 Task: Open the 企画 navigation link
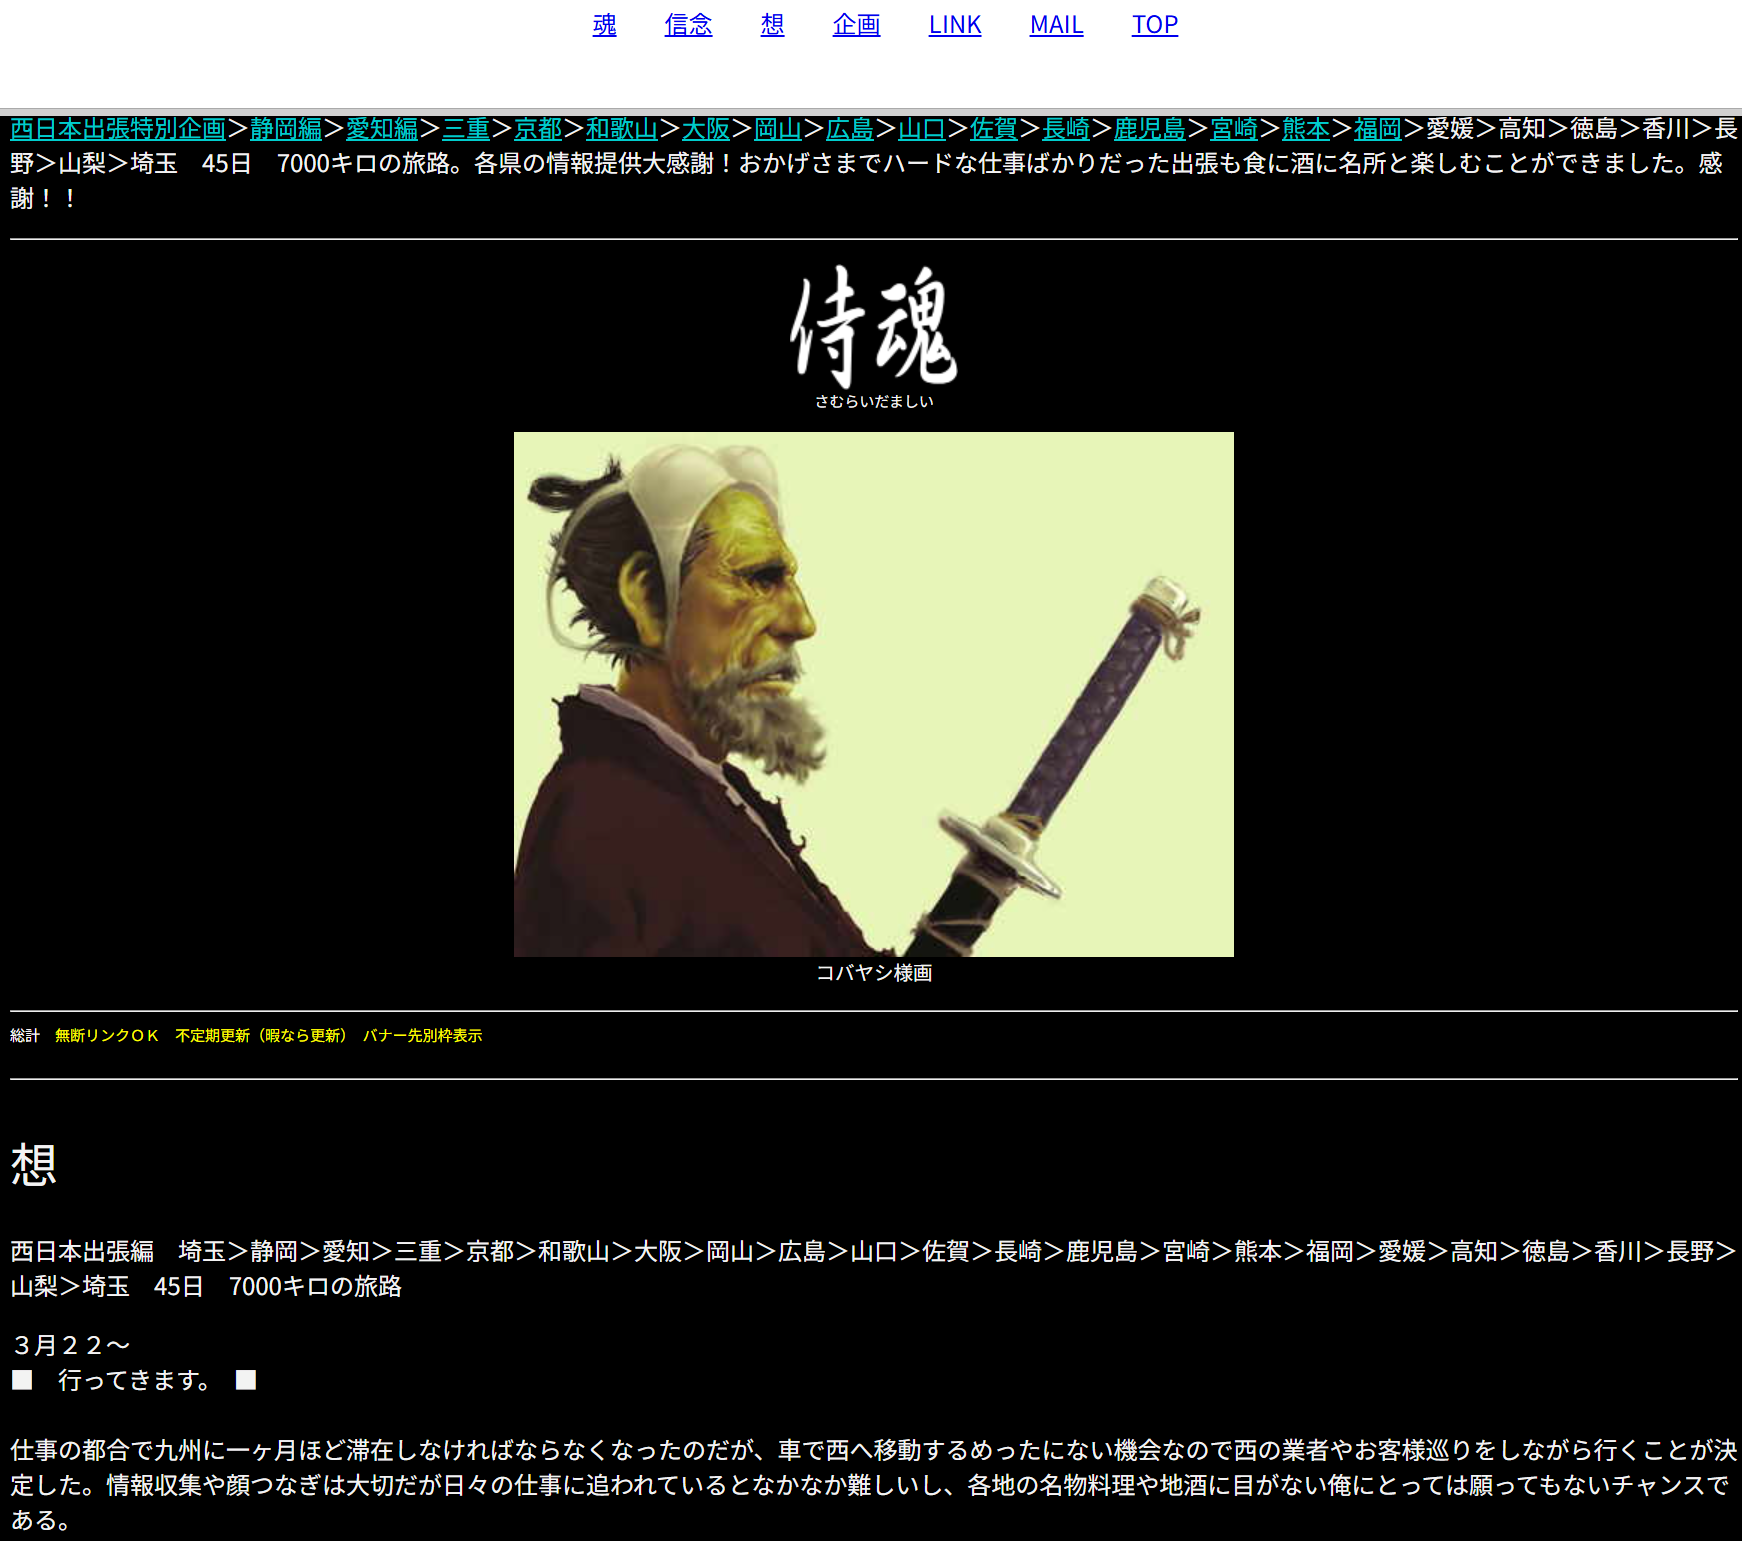pyautogui.click(x=856, y=25)
